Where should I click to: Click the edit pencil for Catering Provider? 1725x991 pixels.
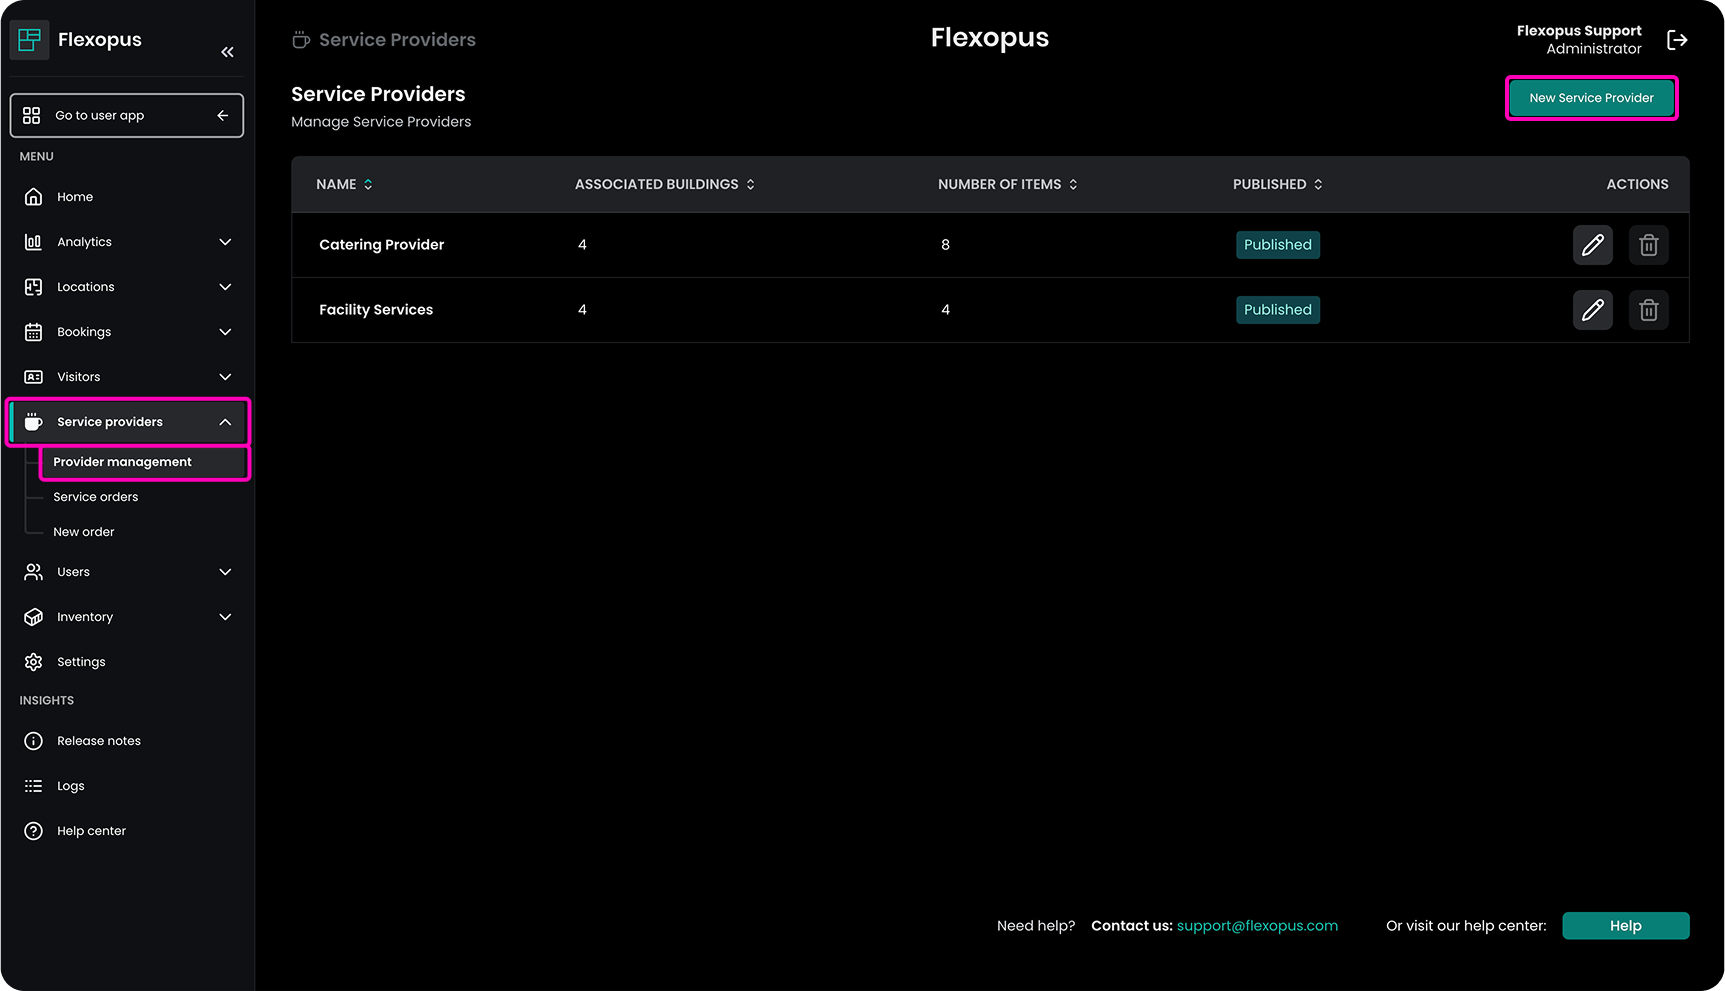(1592, 245)
